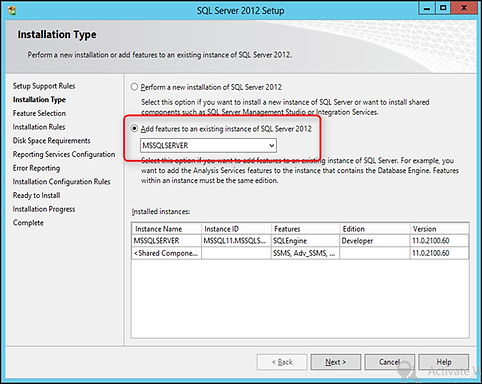Select Add features to existing instance option
The height and width of the screenshot is (384, 482).
134,129
